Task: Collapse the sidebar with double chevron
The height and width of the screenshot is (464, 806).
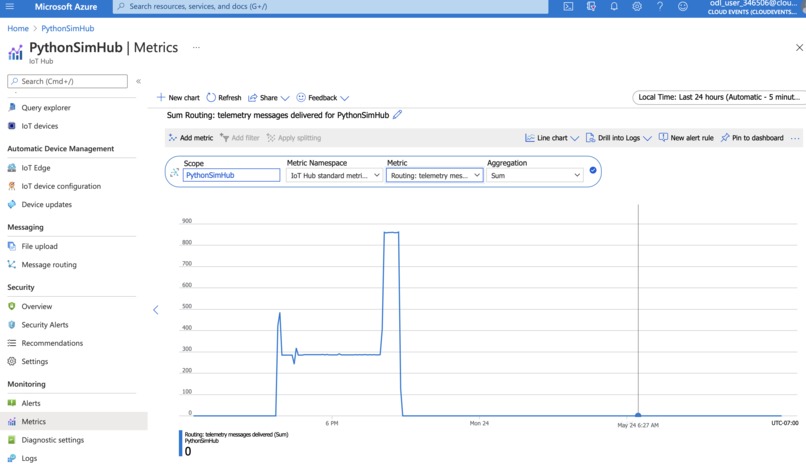Action: click(138, 81)
